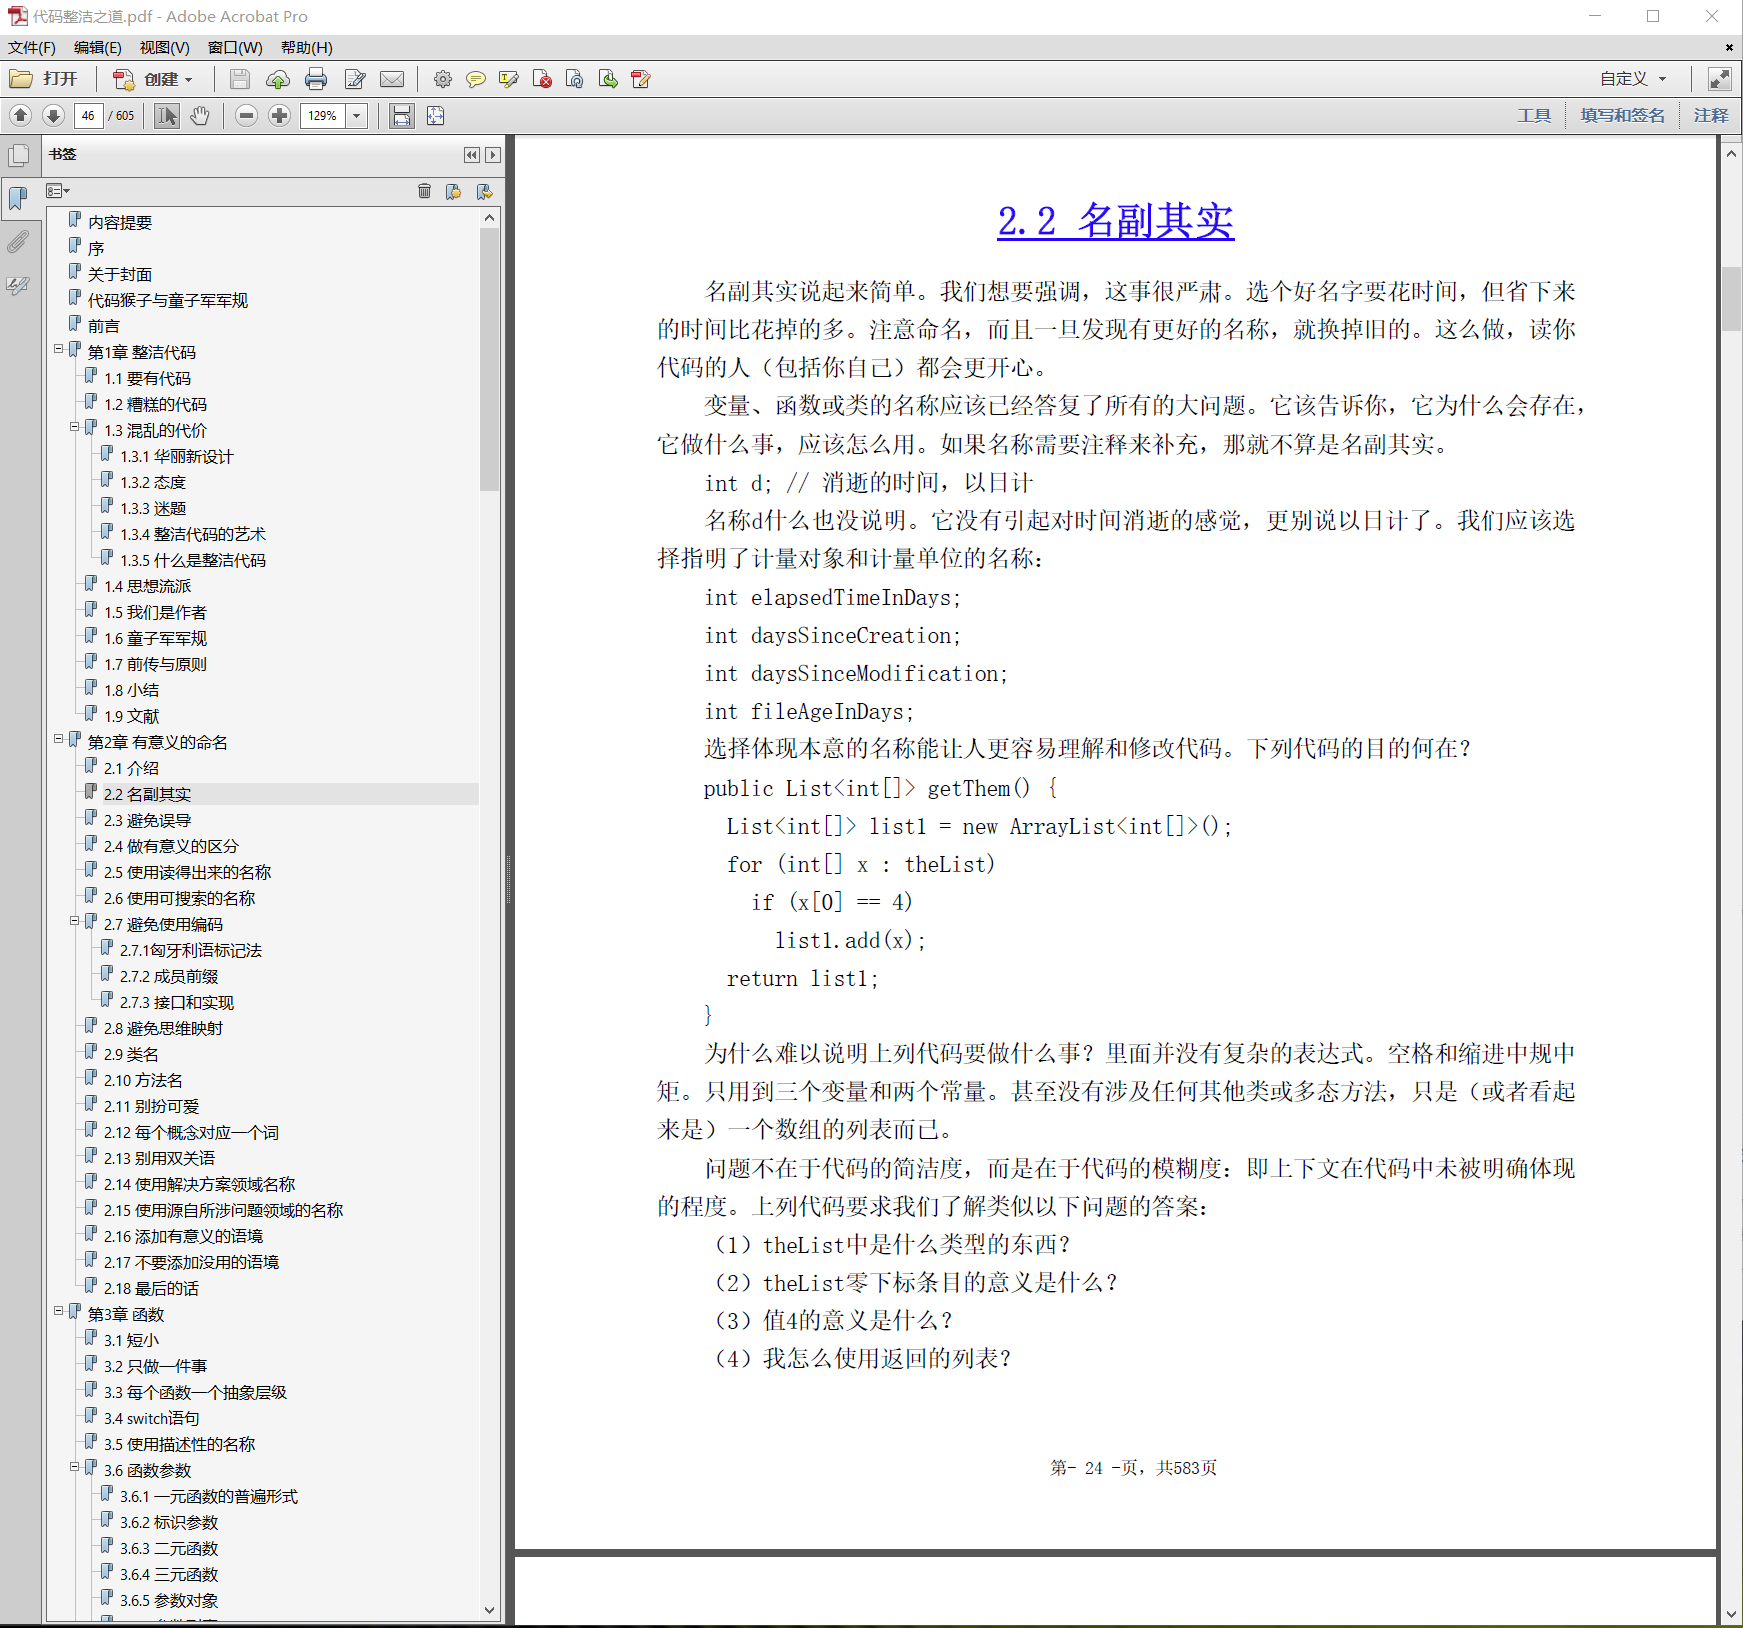This screenshot has width=1743, height=1628.
Task: Go to the next page with the down arrow
Action: (x=54, y=116)
